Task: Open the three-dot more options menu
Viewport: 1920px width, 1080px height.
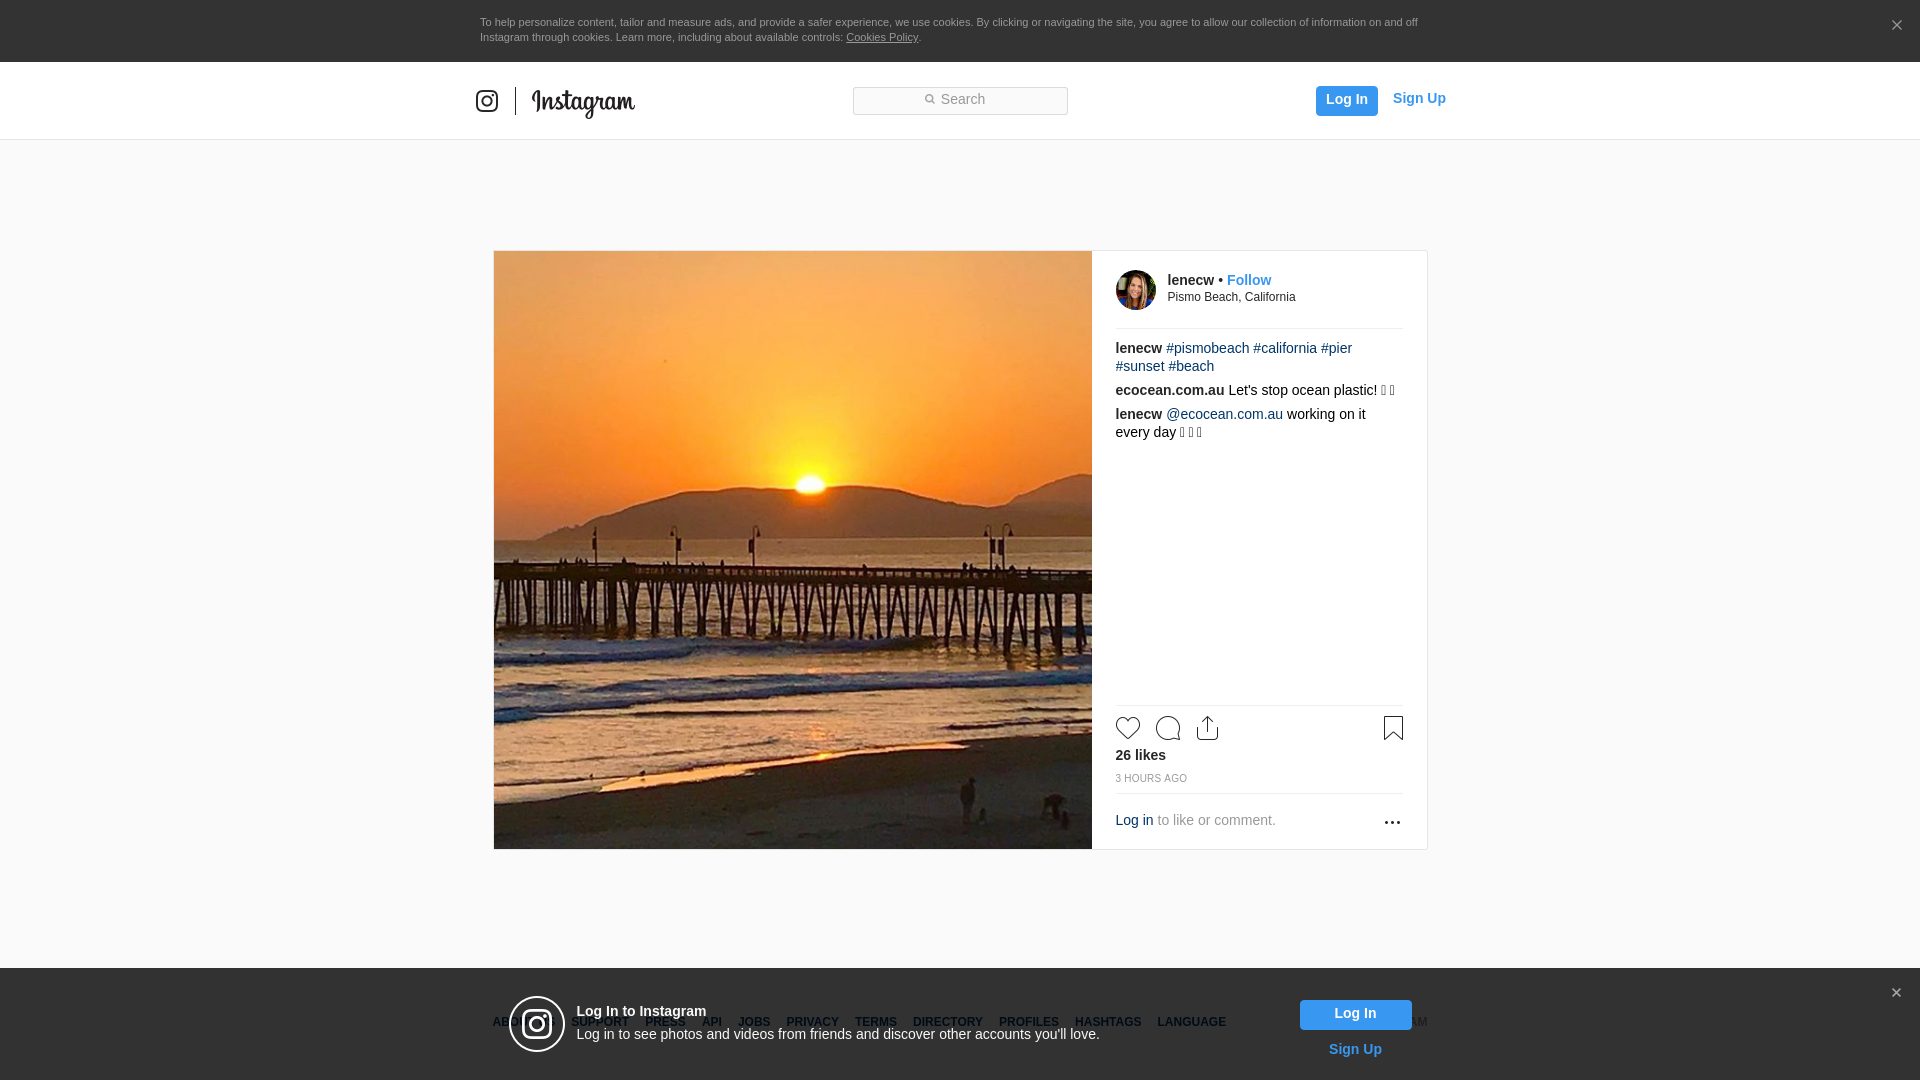Action: (1392, 822)
